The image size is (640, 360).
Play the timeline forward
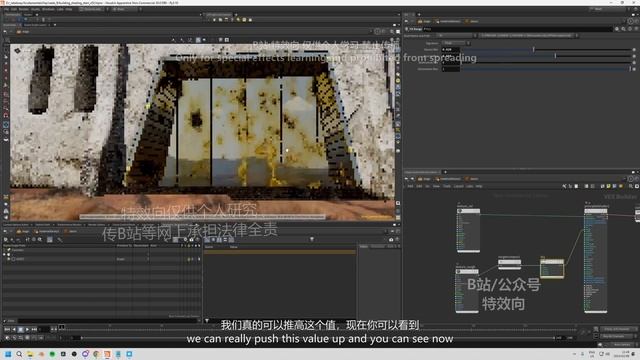(27, 329)
